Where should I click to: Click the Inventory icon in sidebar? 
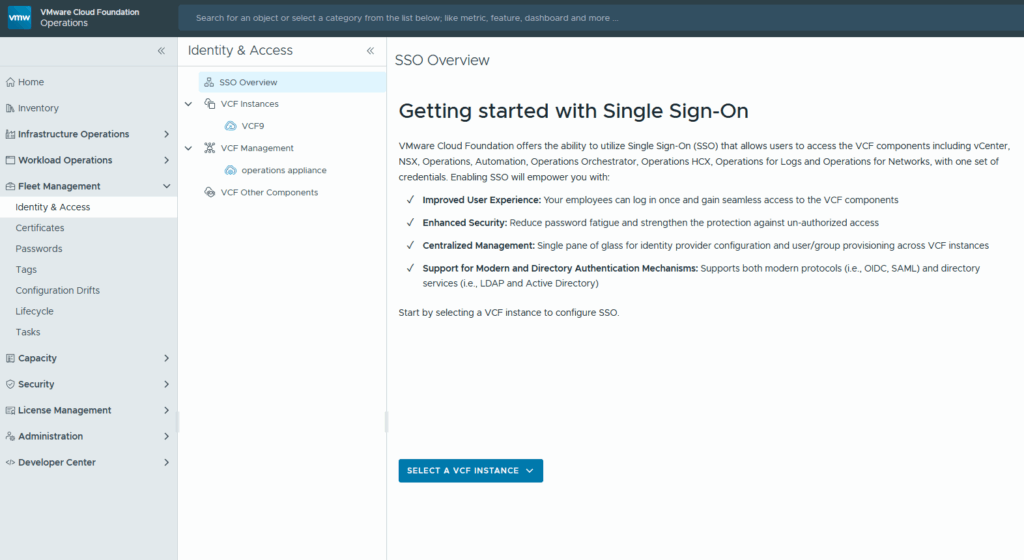(10, 108)
